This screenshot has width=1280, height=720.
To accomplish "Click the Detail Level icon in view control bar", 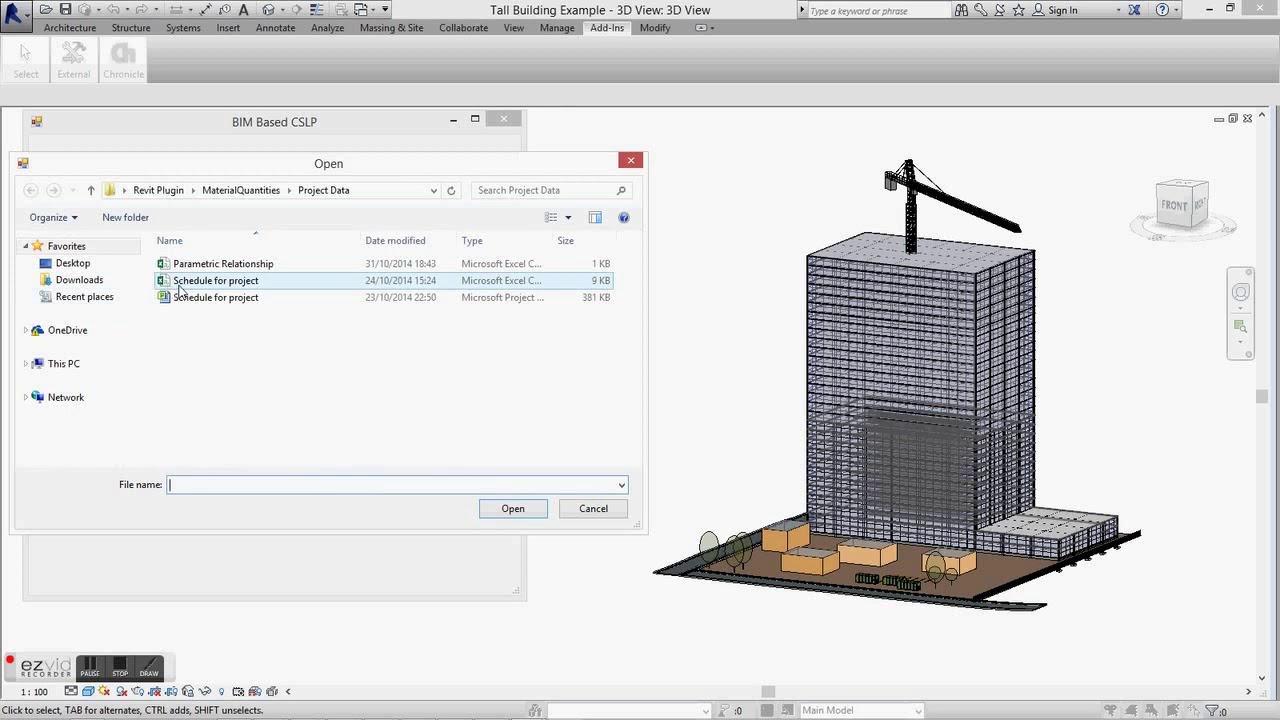I will coord(71,691).
